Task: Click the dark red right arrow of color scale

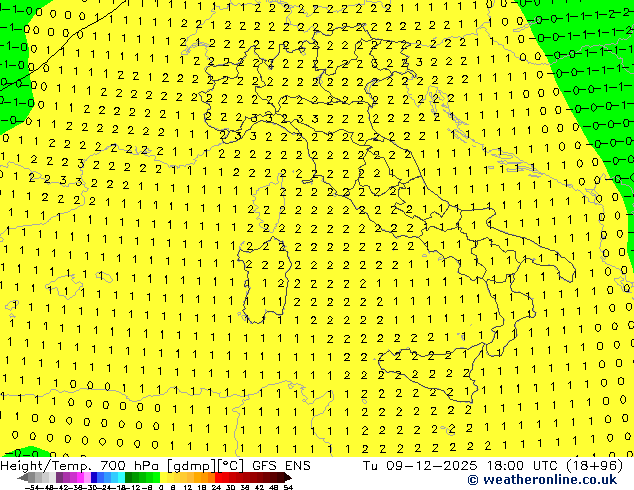Action: point(288,477)
